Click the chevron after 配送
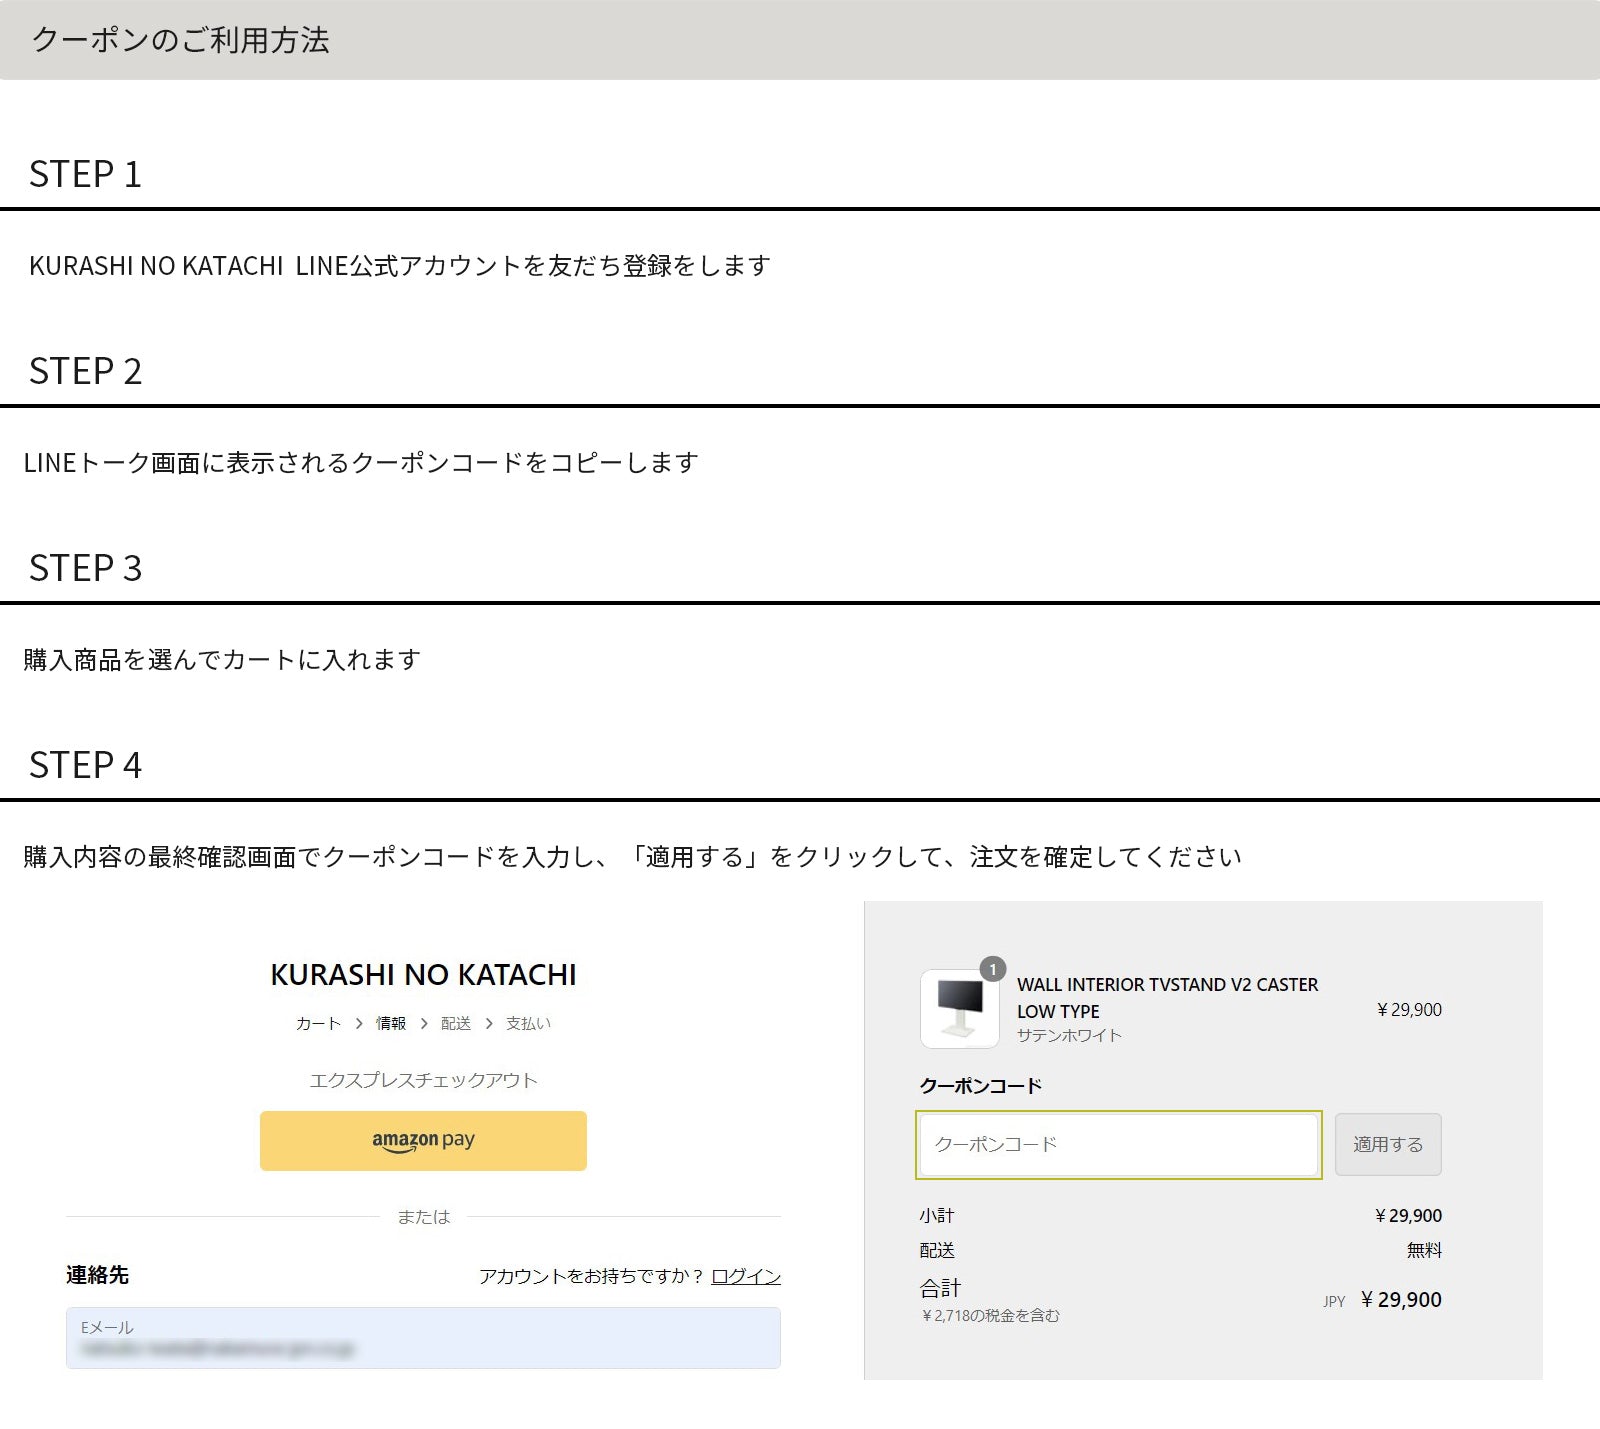Image resolution: width=1600 pixels, height=1429 pixels. click(x=489, y=1024)
